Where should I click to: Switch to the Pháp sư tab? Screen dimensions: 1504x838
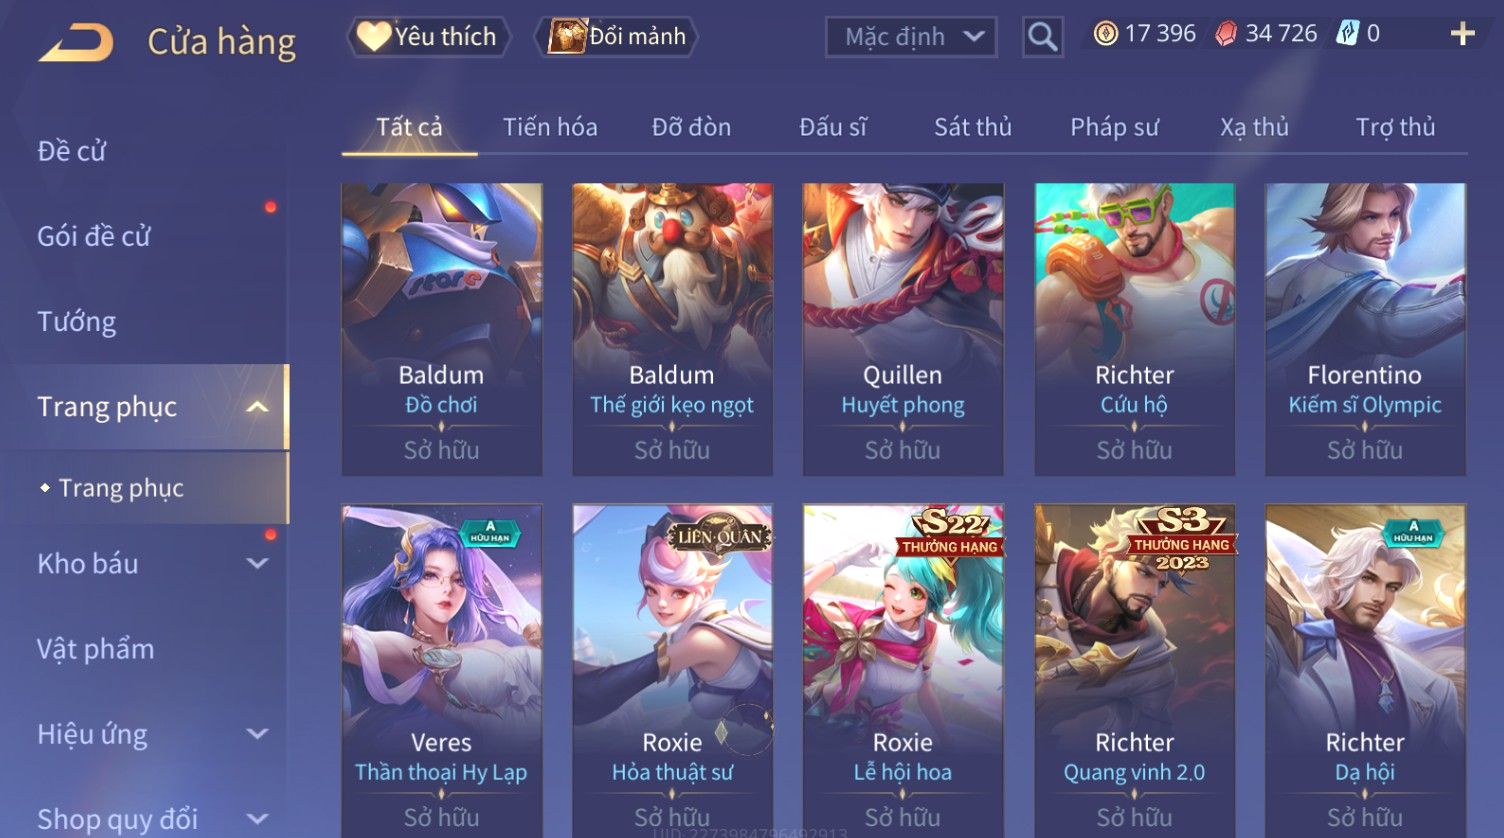(x=1114, y=127)
